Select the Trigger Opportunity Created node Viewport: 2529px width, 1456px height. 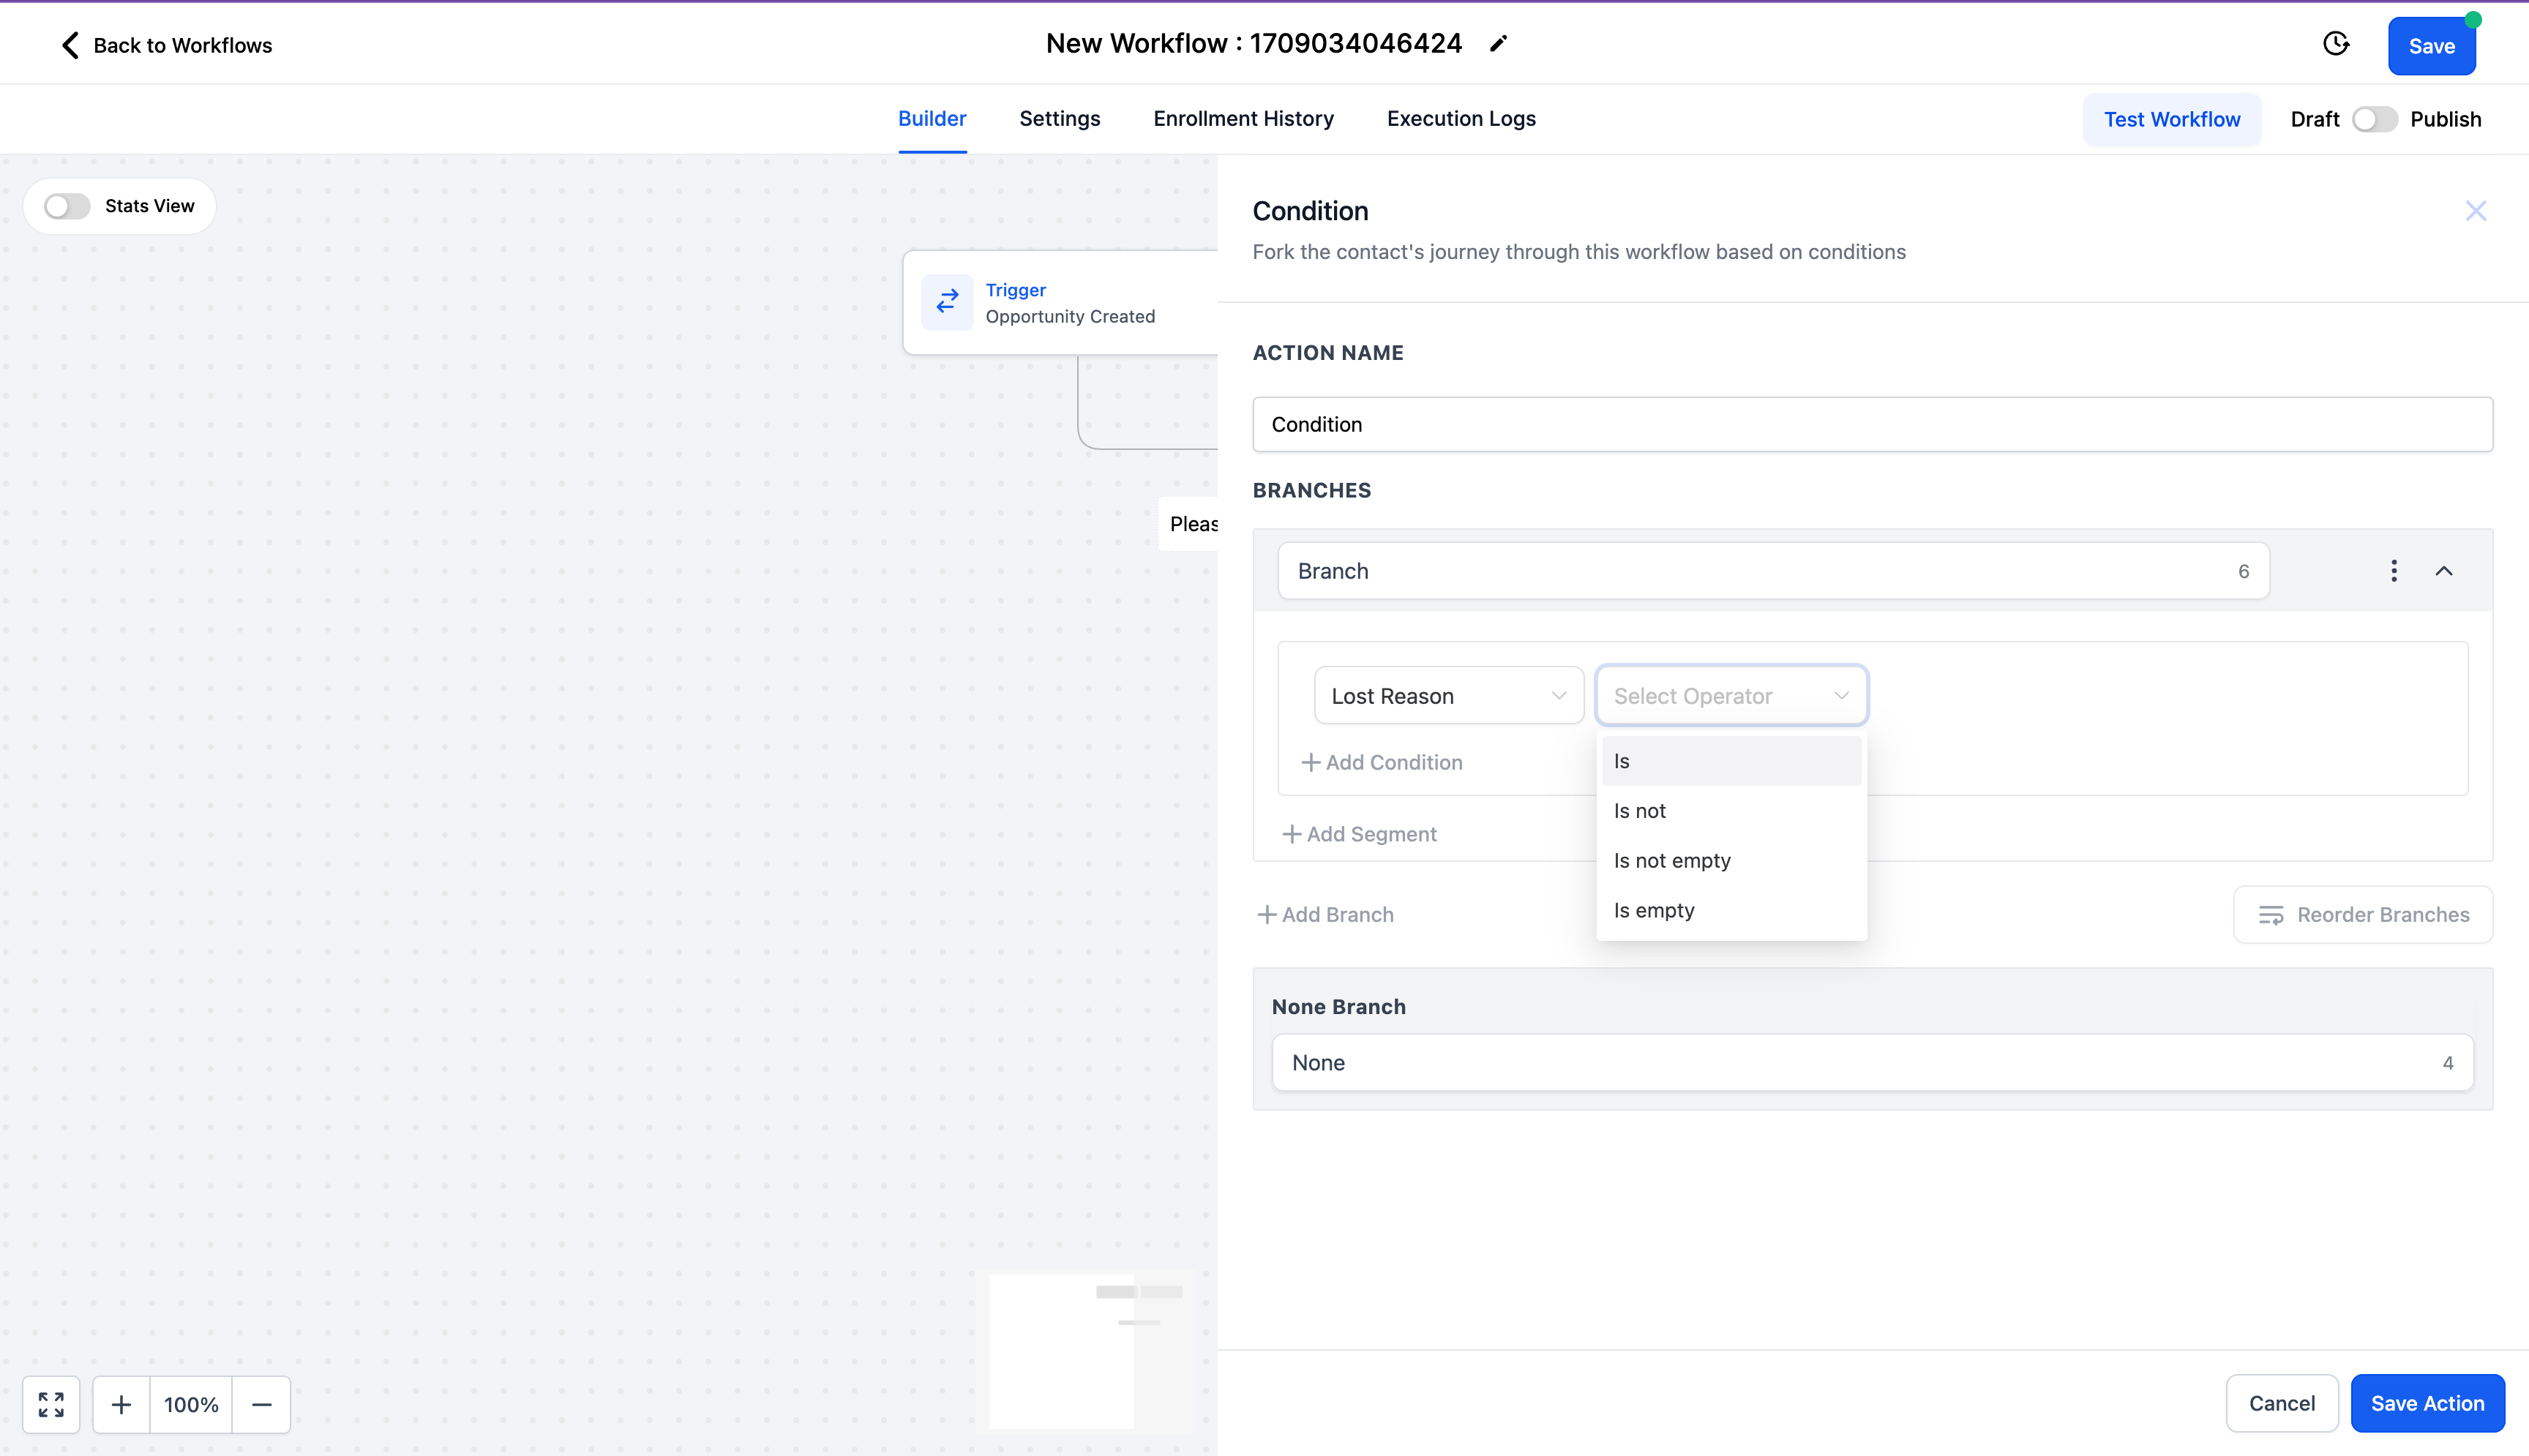point(1060,302)
